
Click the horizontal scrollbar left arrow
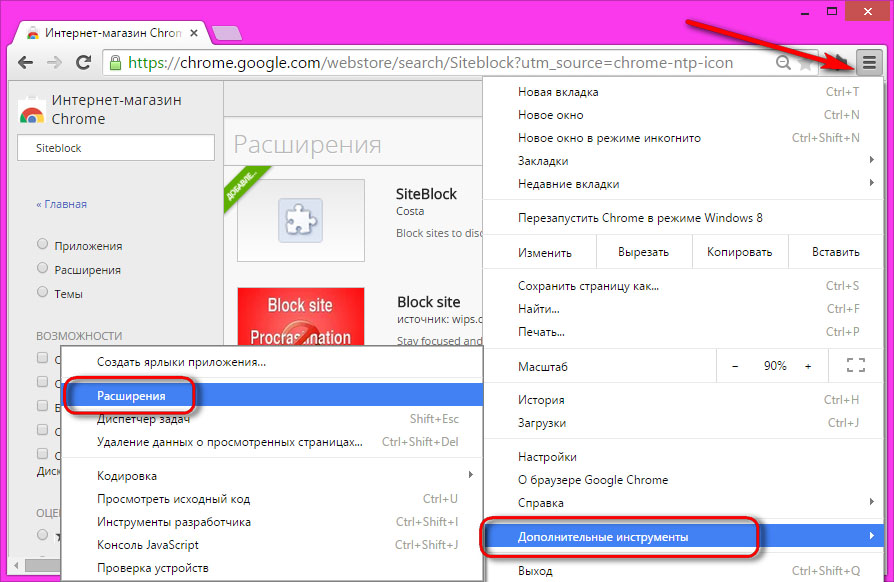point(16,565)
